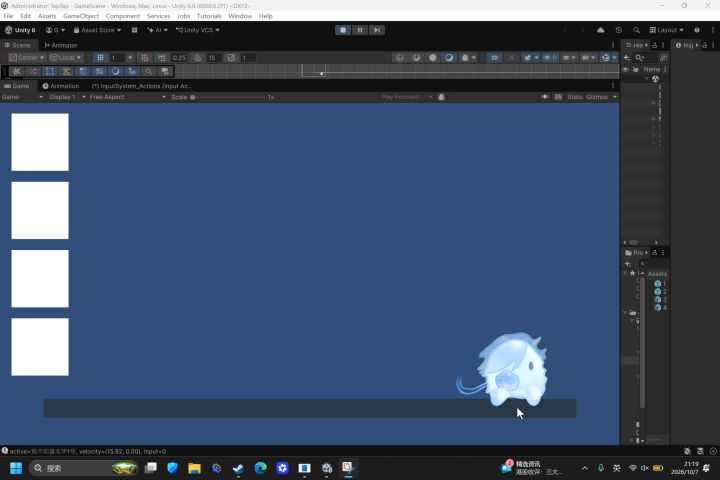The image size is (720, 480).
Task: Open the Display 1 dropdown in Game view
Action: pyautogui.click(x=68, y=97)
